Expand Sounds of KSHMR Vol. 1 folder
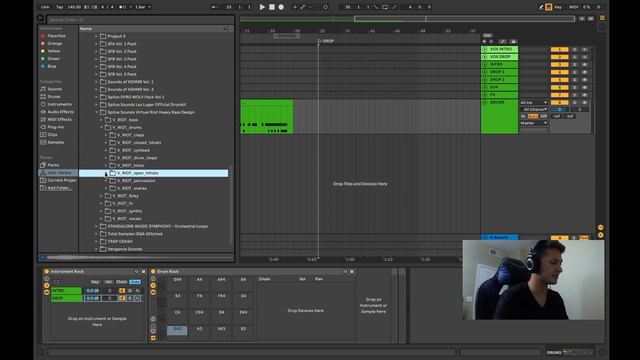 (97, 82)
